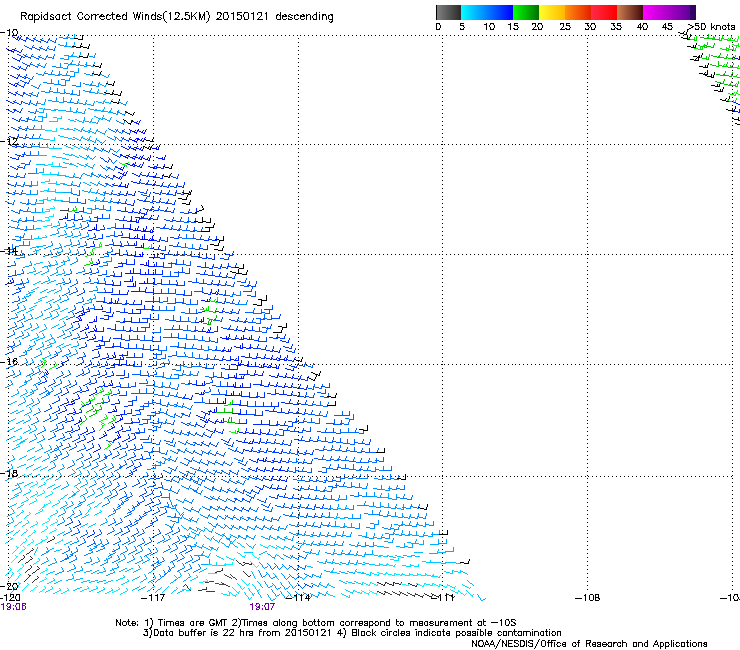740x650 pixels.
Task: Click the -10 latitude label
Action: pos(9,33)
